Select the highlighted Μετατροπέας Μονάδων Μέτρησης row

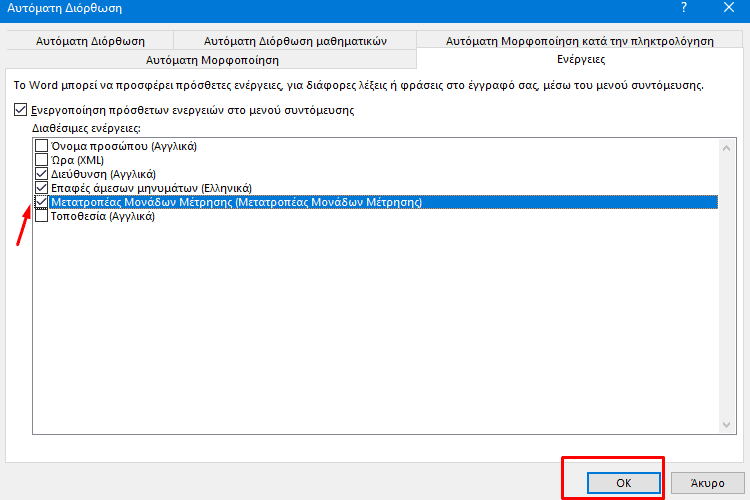click(x=384, y=202)
